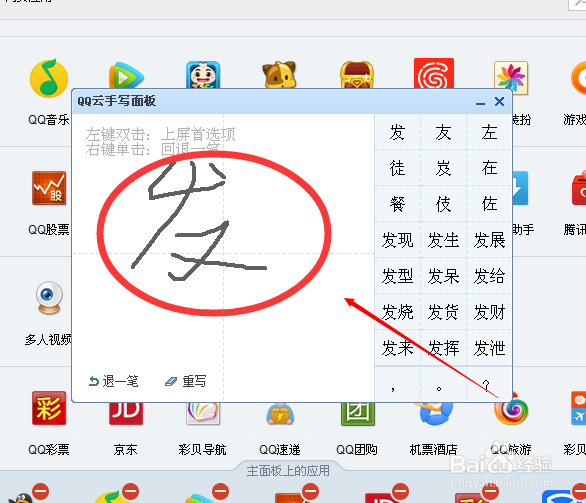Click the cartoon boy game app icon

[203, 75]
